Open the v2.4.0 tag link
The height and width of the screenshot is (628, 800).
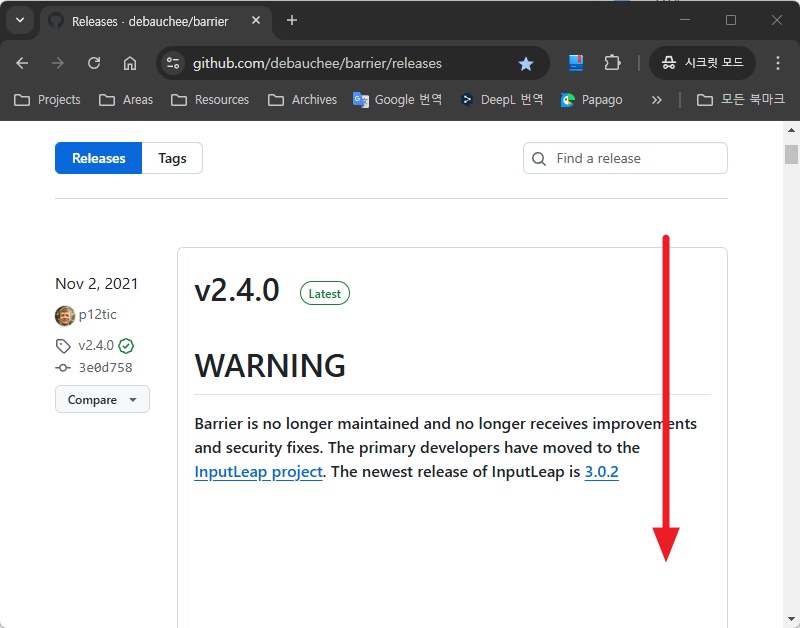[x=96, y=345]
